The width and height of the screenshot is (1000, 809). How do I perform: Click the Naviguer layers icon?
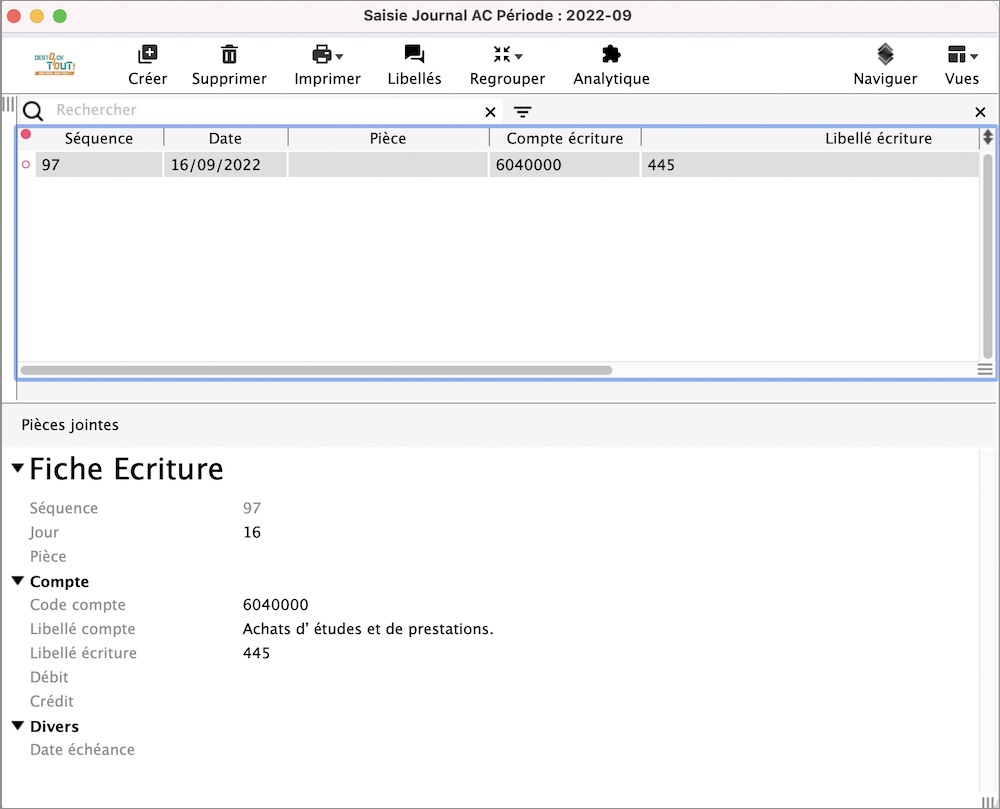(885, 54)
